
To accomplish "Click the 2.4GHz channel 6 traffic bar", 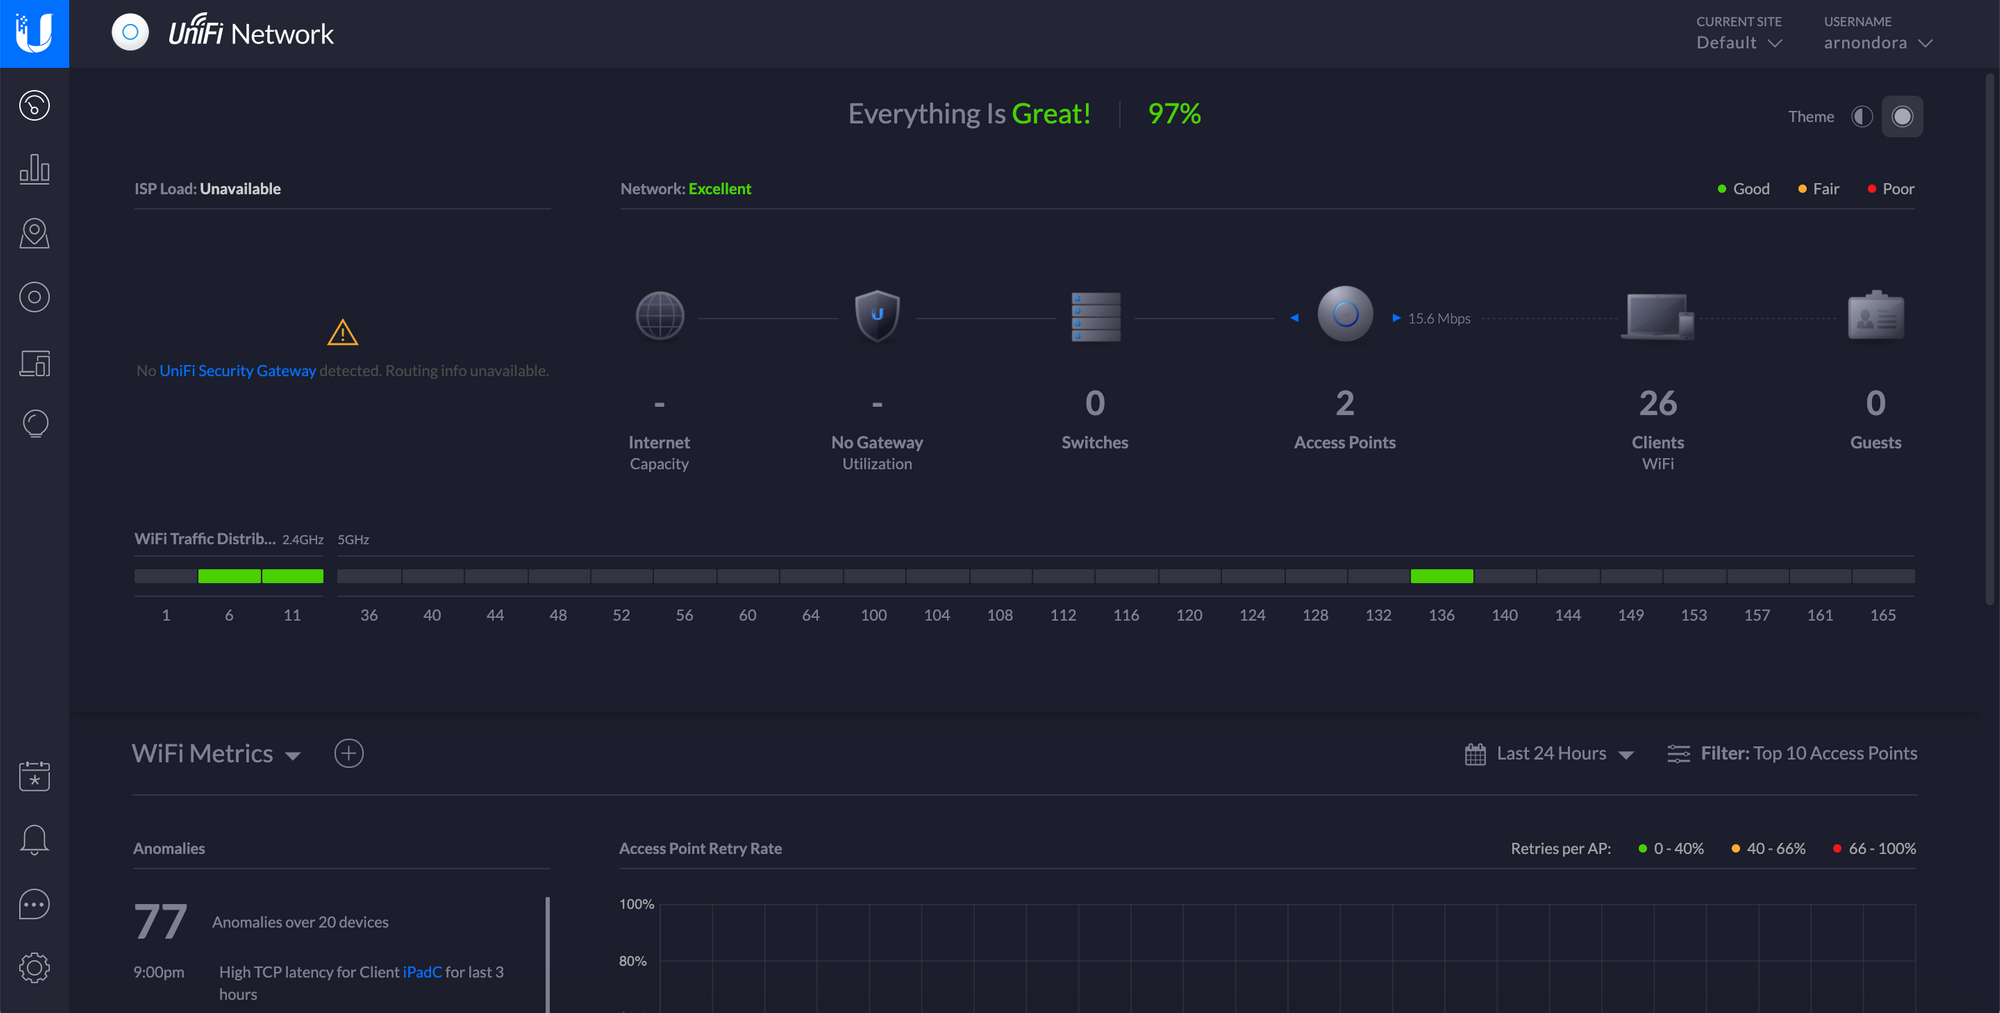I will click(229, 576).
